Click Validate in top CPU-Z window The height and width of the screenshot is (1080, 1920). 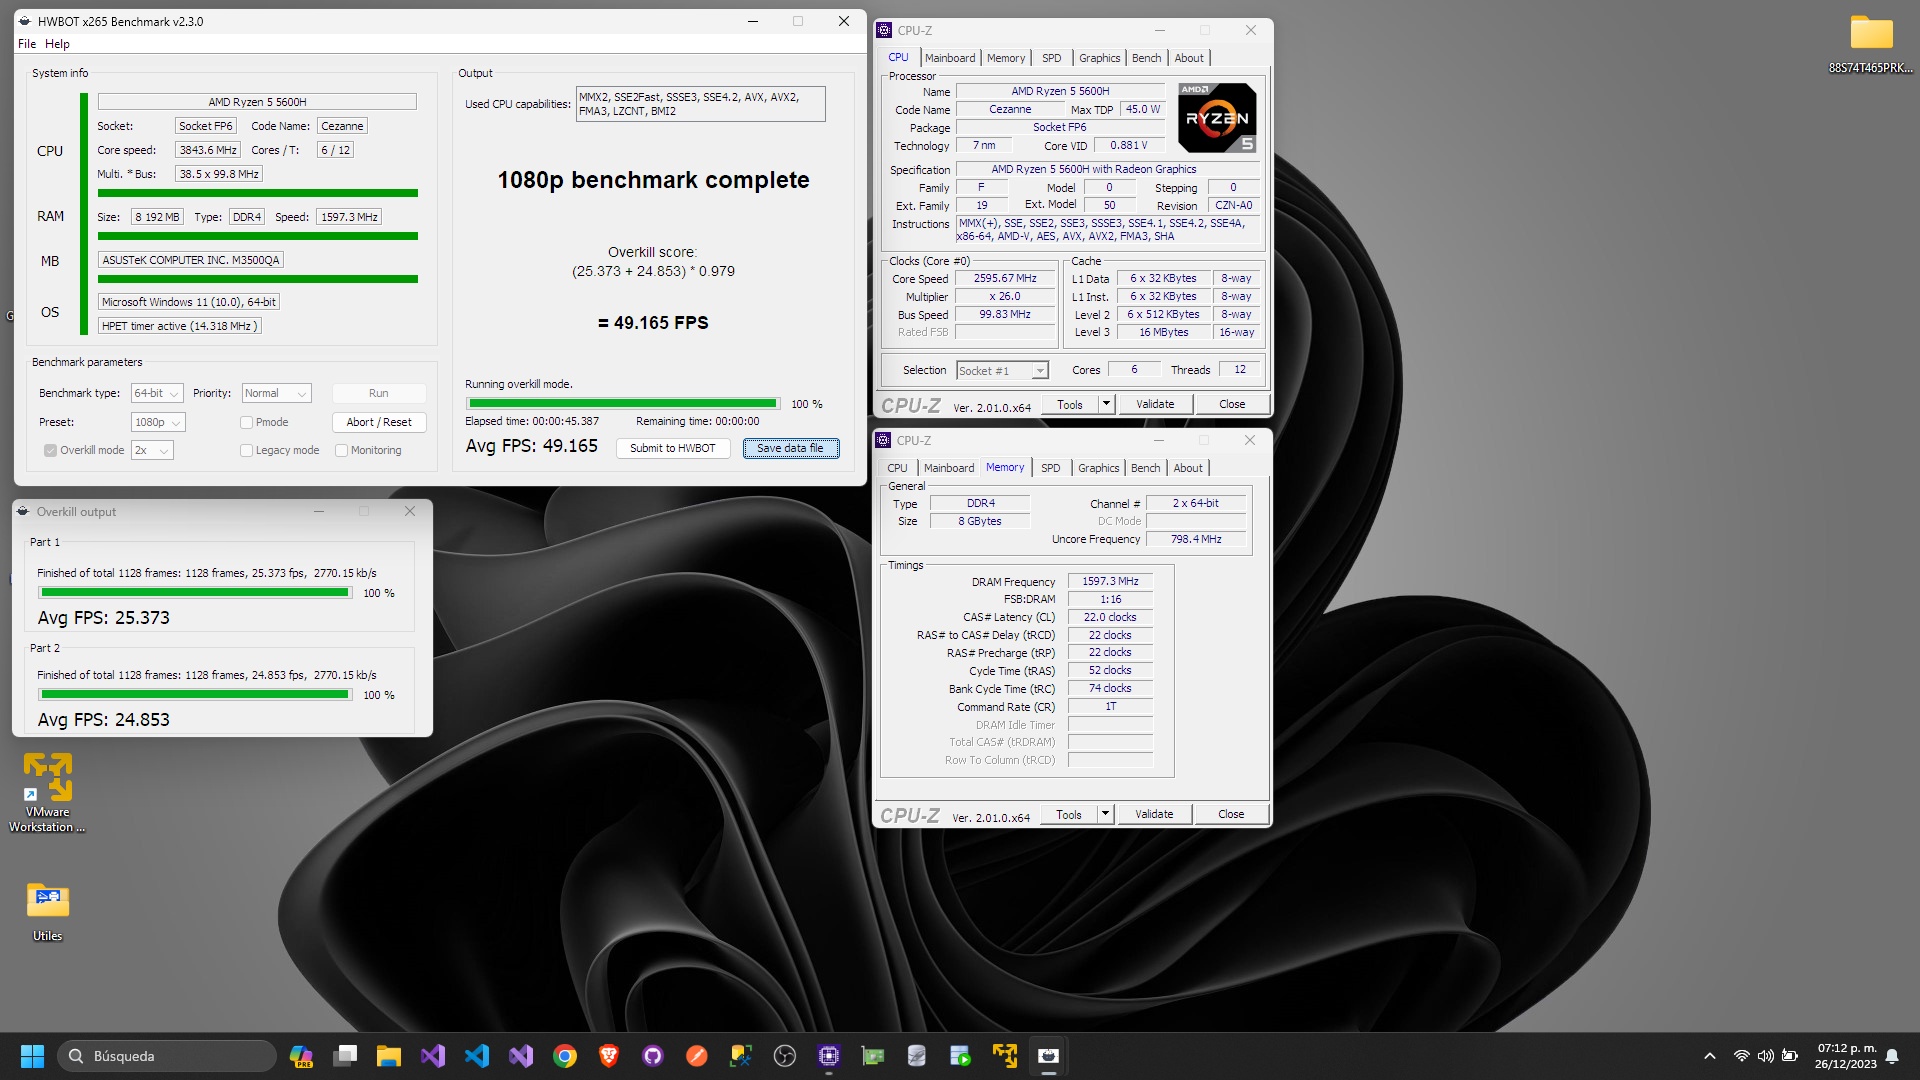pos(1155,404)
